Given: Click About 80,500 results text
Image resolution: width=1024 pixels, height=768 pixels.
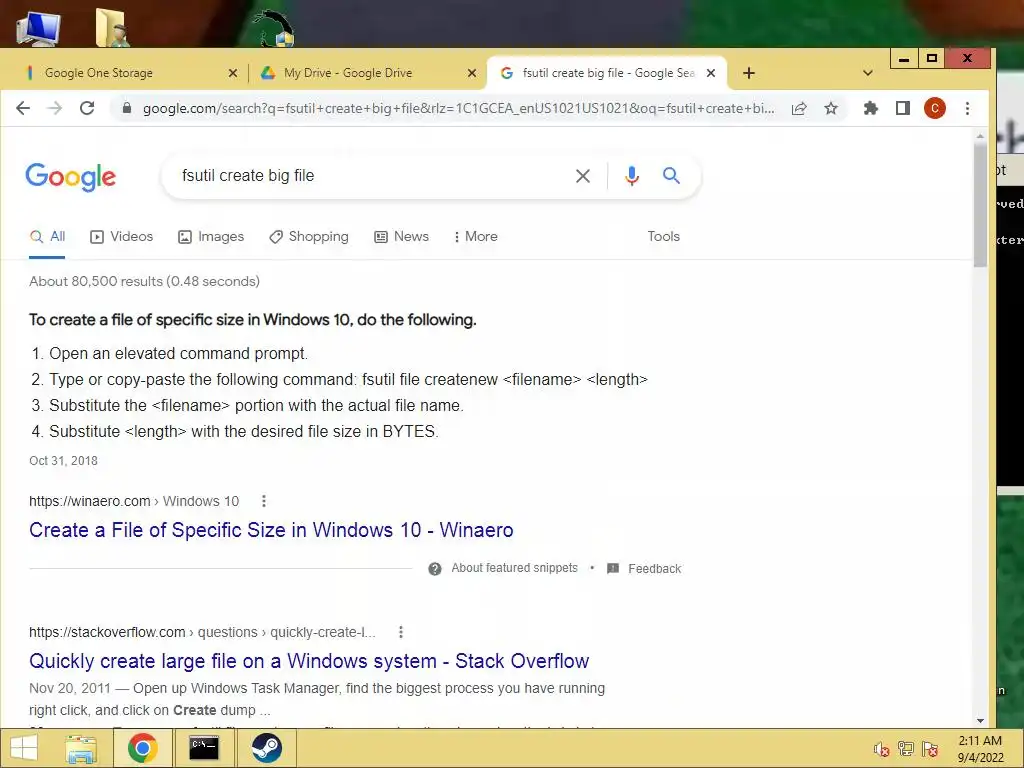Looking at the screenshot, I should coord(144,281).
